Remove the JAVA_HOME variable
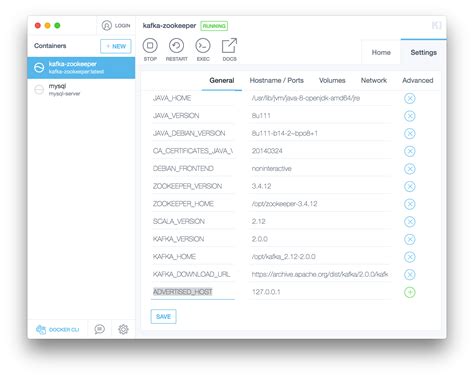The width and height of the screenshot is (474, 378). click(410, 98)
